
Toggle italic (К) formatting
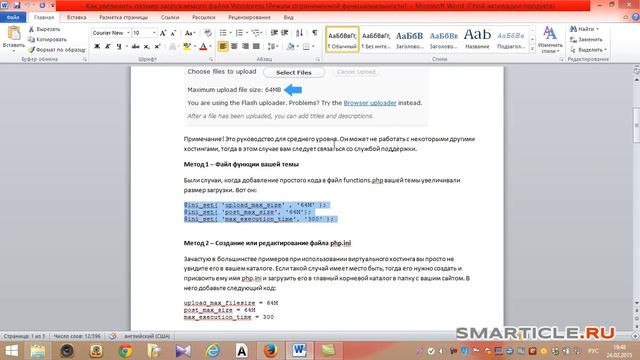point(108,47)
